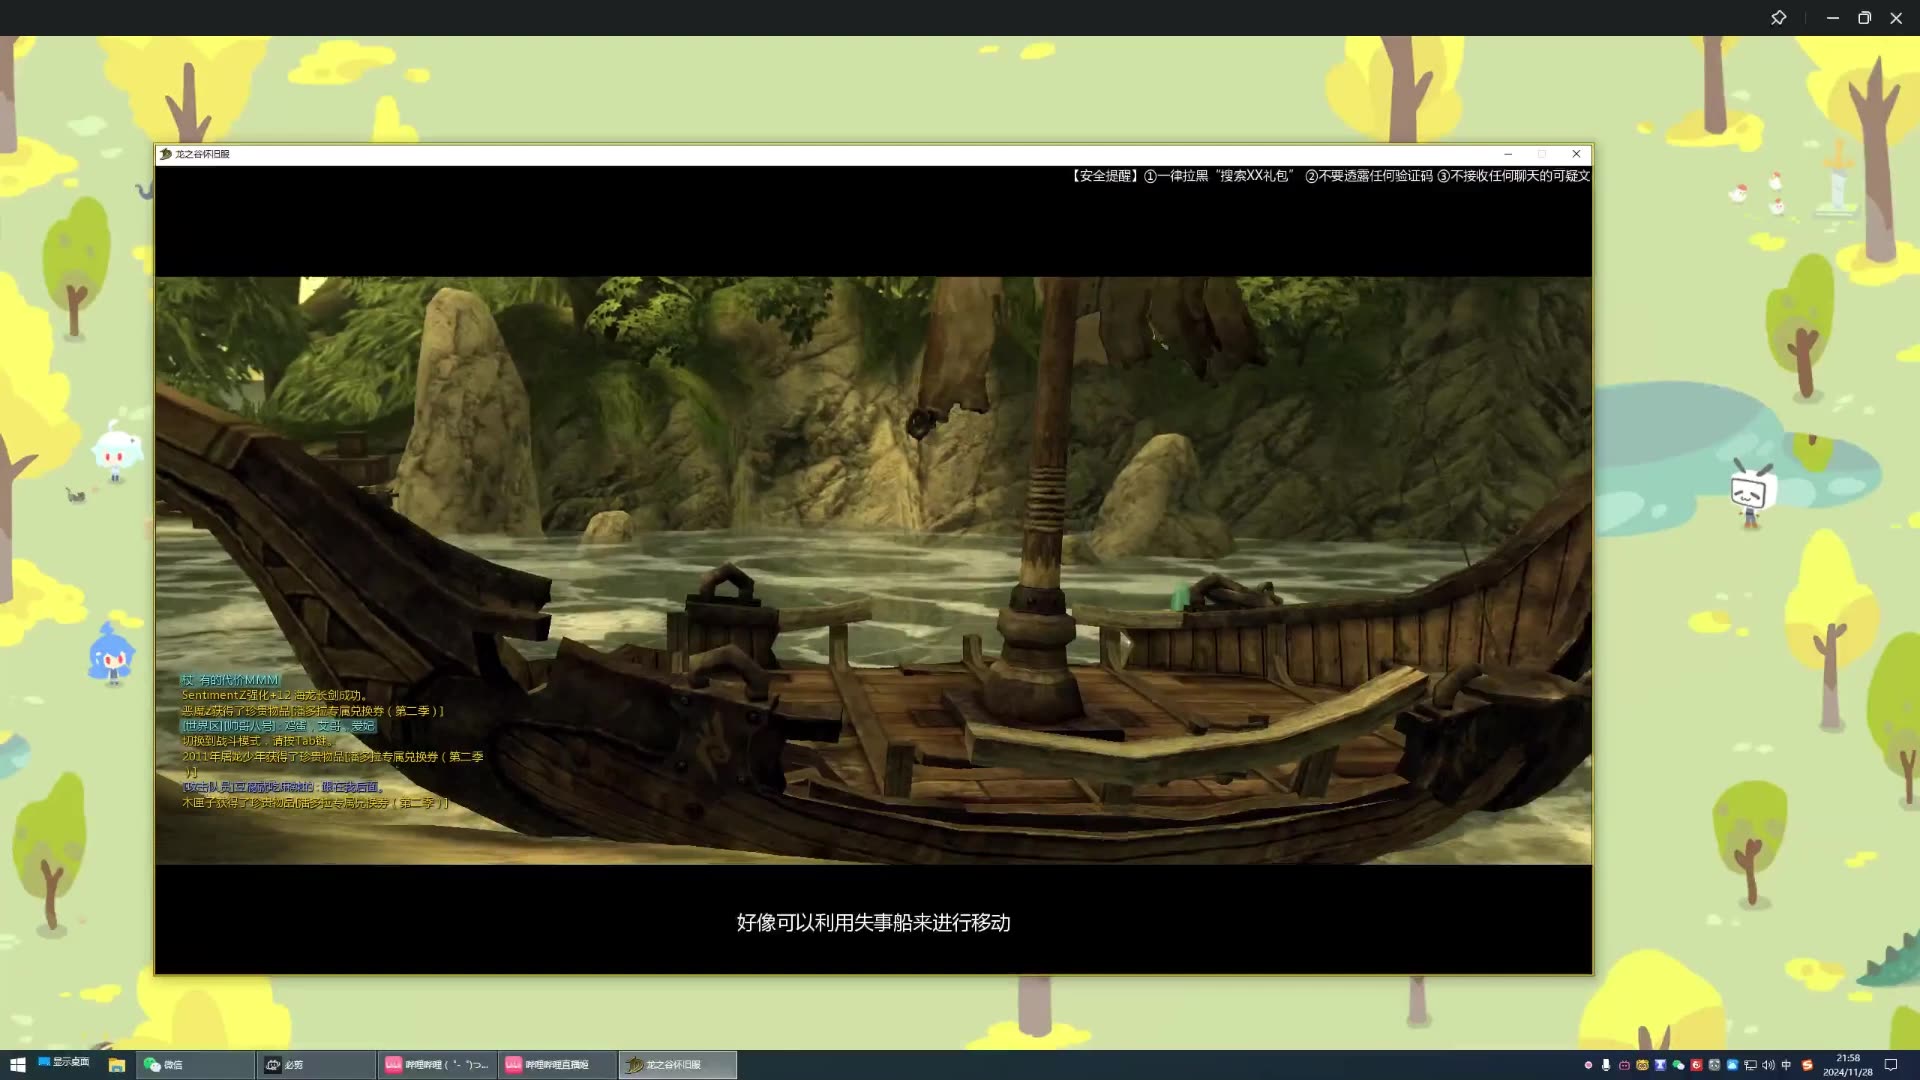Click chat line starting '2011年屠龙少年'

coord(332,764)
